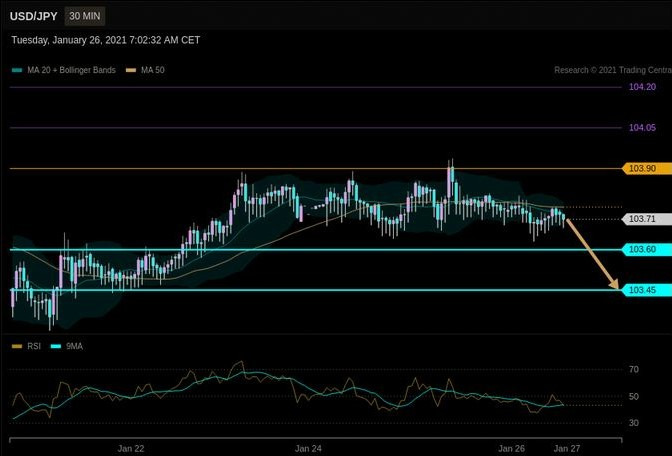This screenshot has width=672, height=456.
Task: Click the USD/JPY symbol title
Action: click(x=33, y=16)
